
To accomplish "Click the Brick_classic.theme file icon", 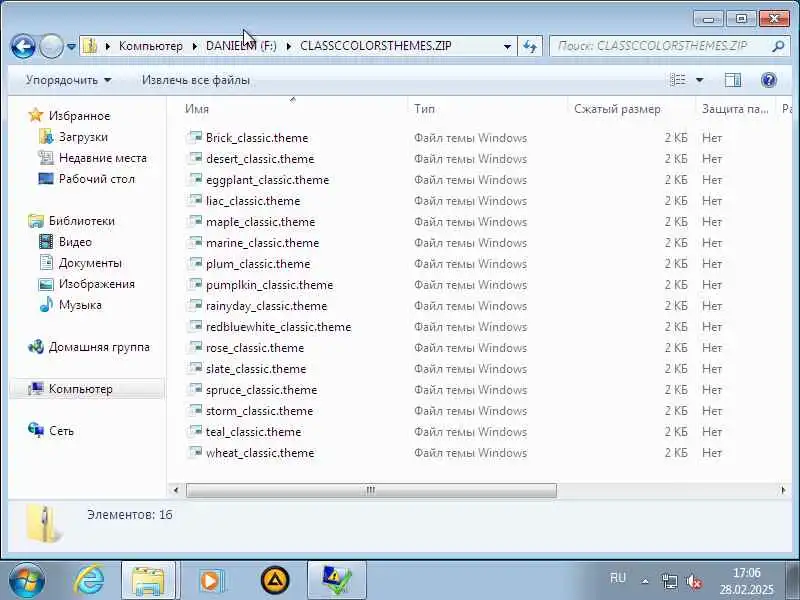I will (195, 137).
